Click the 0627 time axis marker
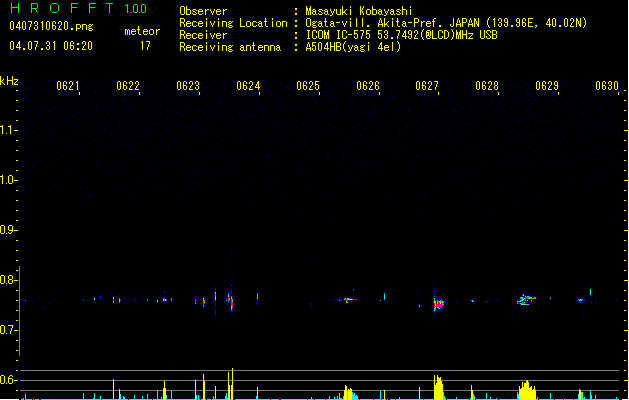The image size is (629, 400). (x=427, y=86)
